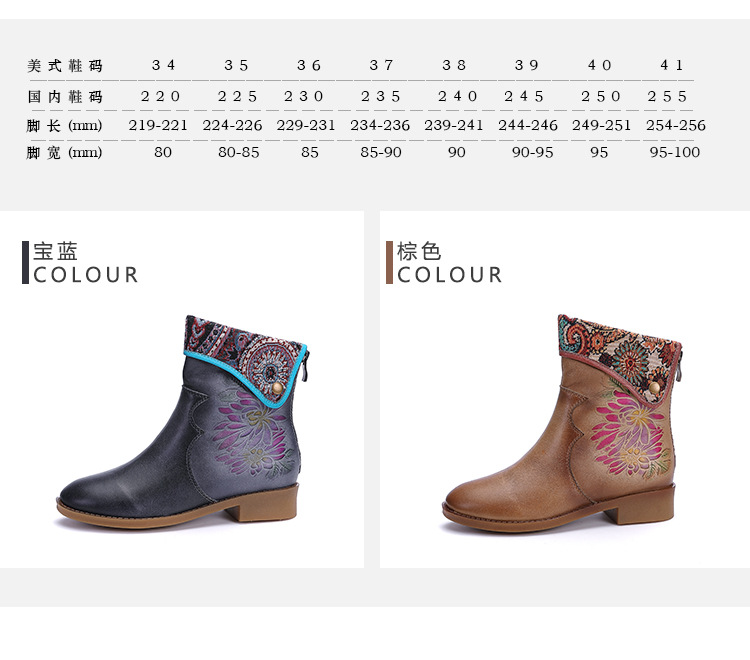
Task: Click size 37 in the size chart
Action: tap(381, 65)
